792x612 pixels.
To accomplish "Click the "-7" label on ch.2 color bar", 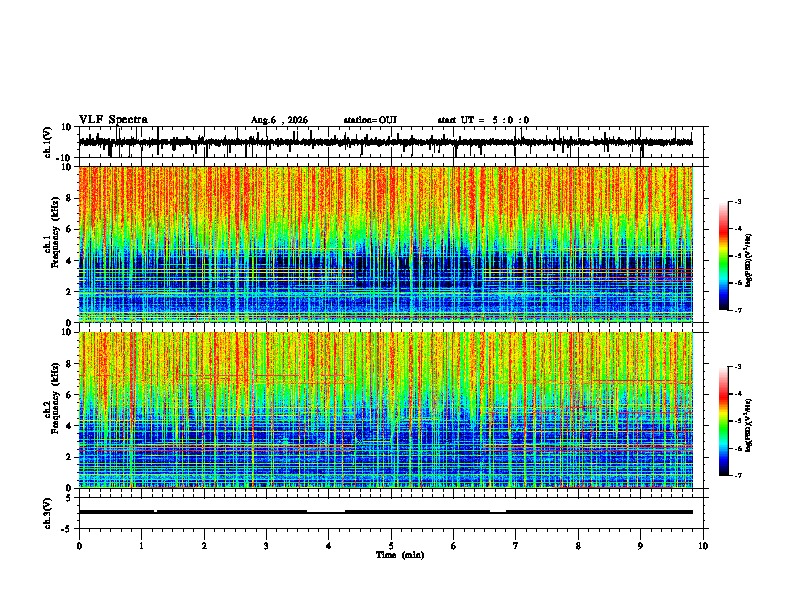I will (738, 476).
